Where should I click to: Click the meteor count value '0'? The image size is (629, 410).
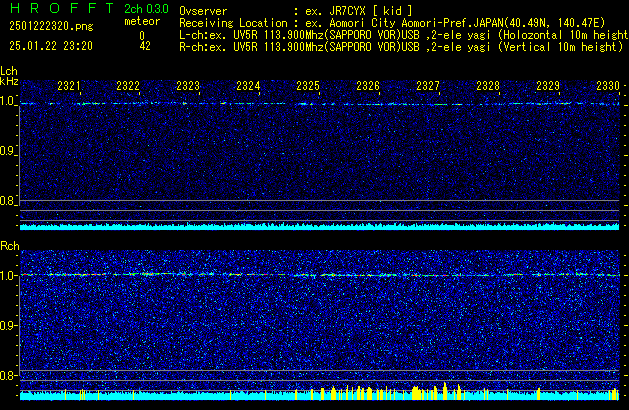tap(142, 36)
